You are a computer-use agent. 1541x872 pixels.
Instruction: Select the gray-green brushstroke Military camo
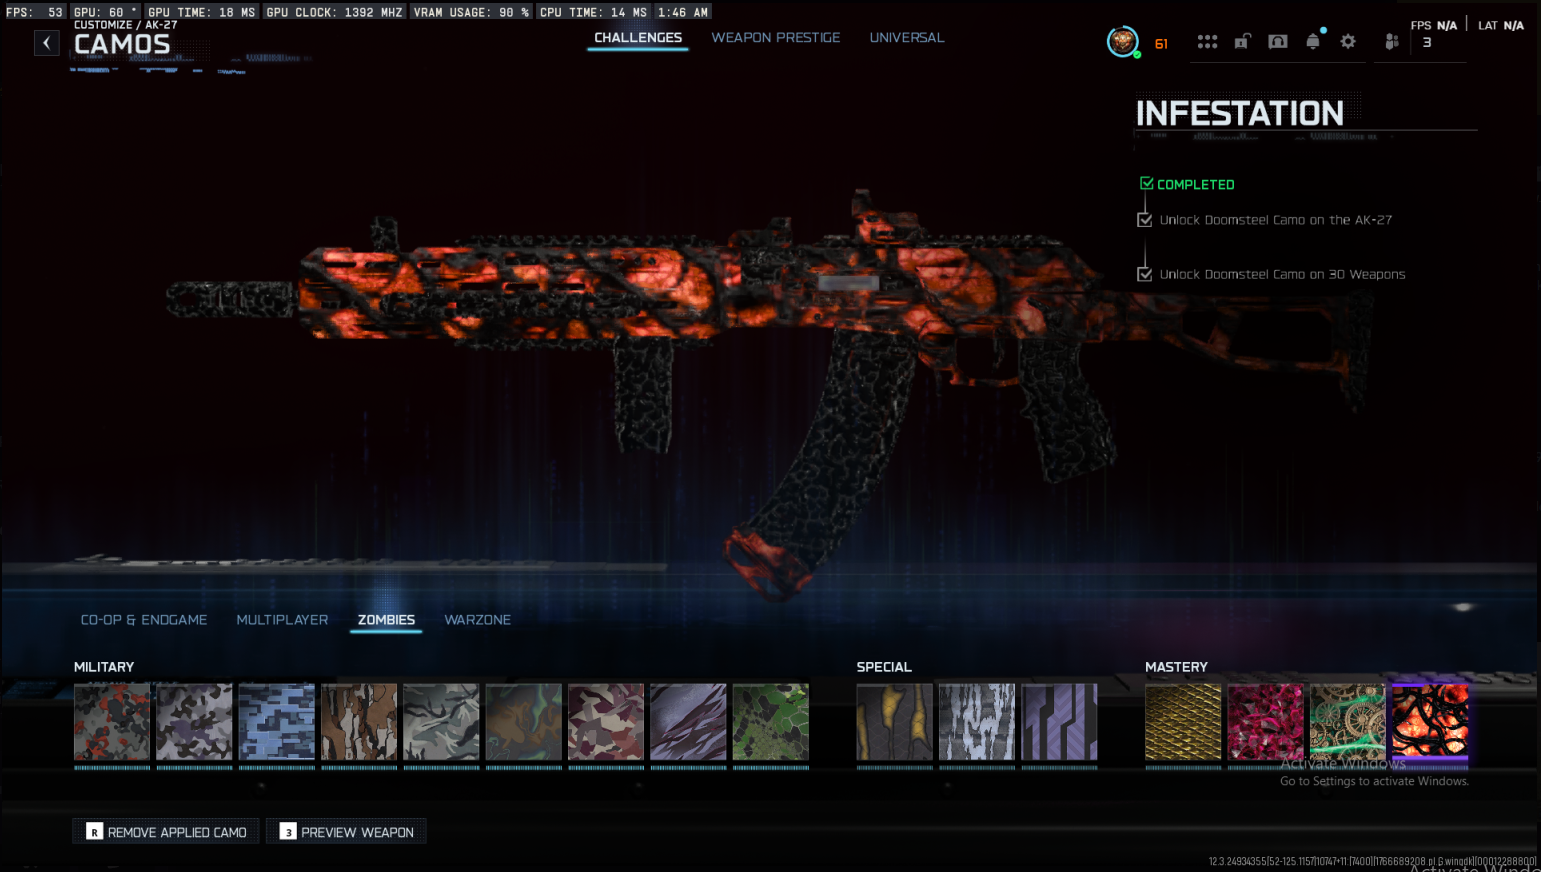pyautogui.click(x=441, y=722)
